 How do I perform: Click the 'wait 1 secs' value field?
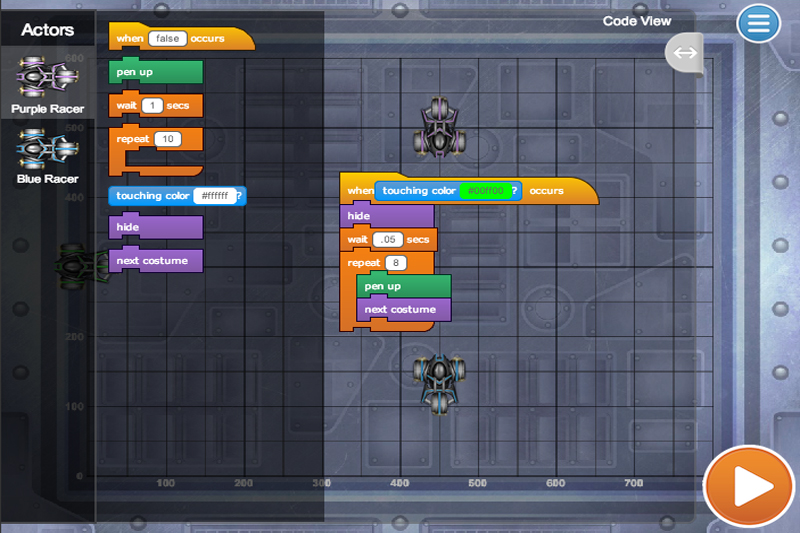152,106
